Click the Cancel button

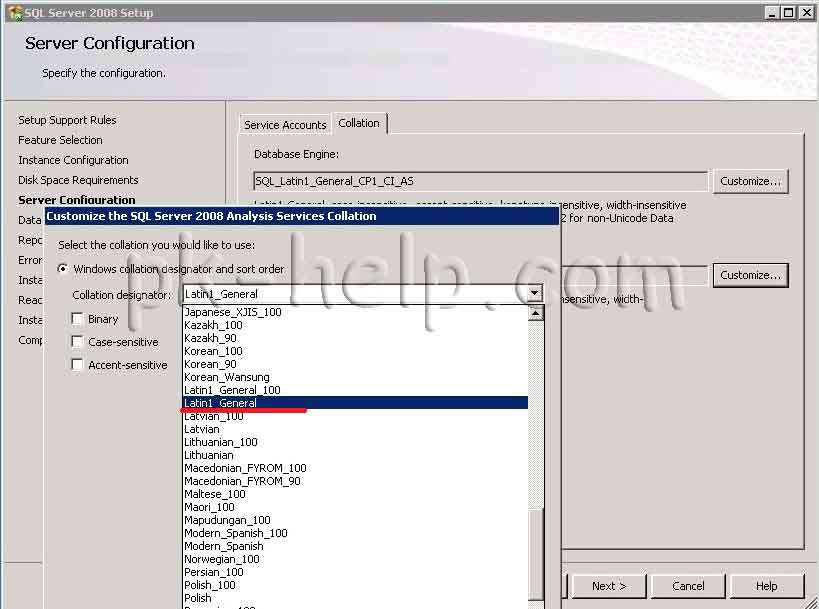tap(688, 586)
